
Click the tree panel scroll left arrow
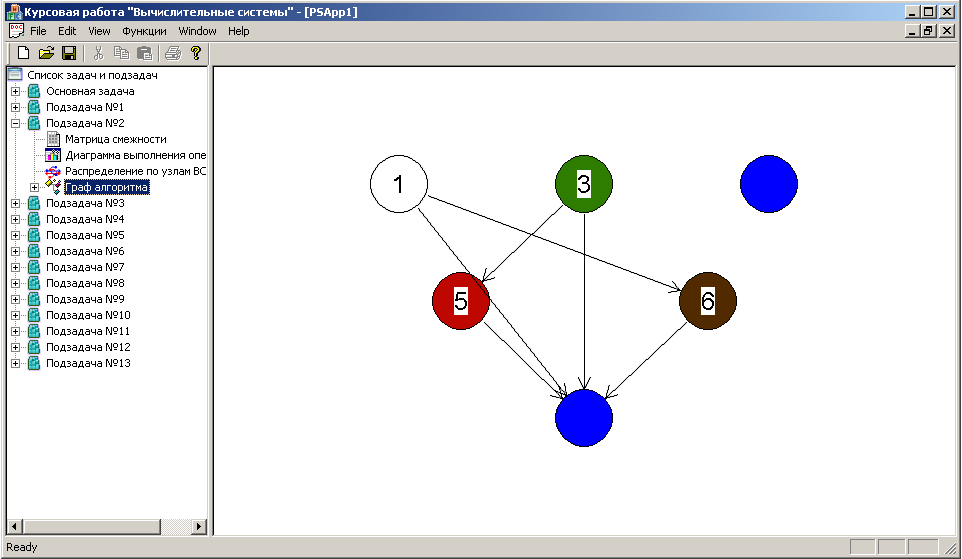pyautogui.click(x=15, y=526)
